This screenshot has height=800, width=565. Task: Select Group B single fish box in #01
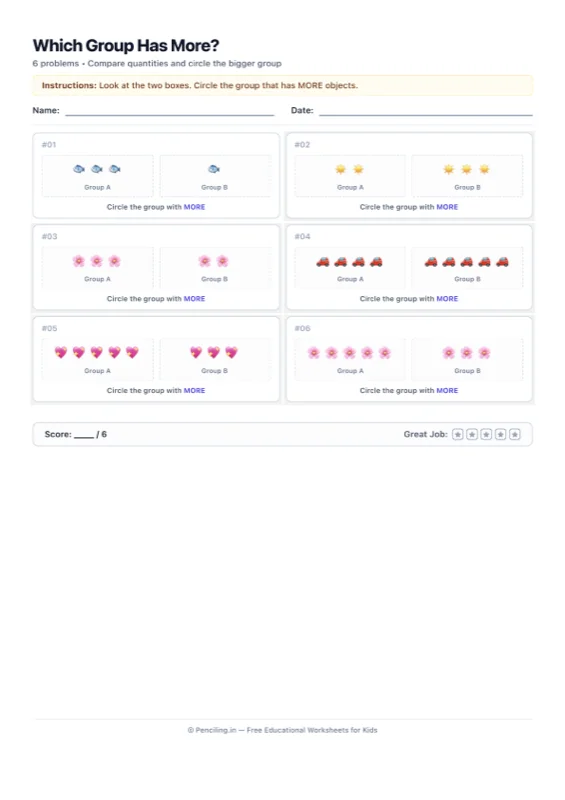(x=215, y=176)
